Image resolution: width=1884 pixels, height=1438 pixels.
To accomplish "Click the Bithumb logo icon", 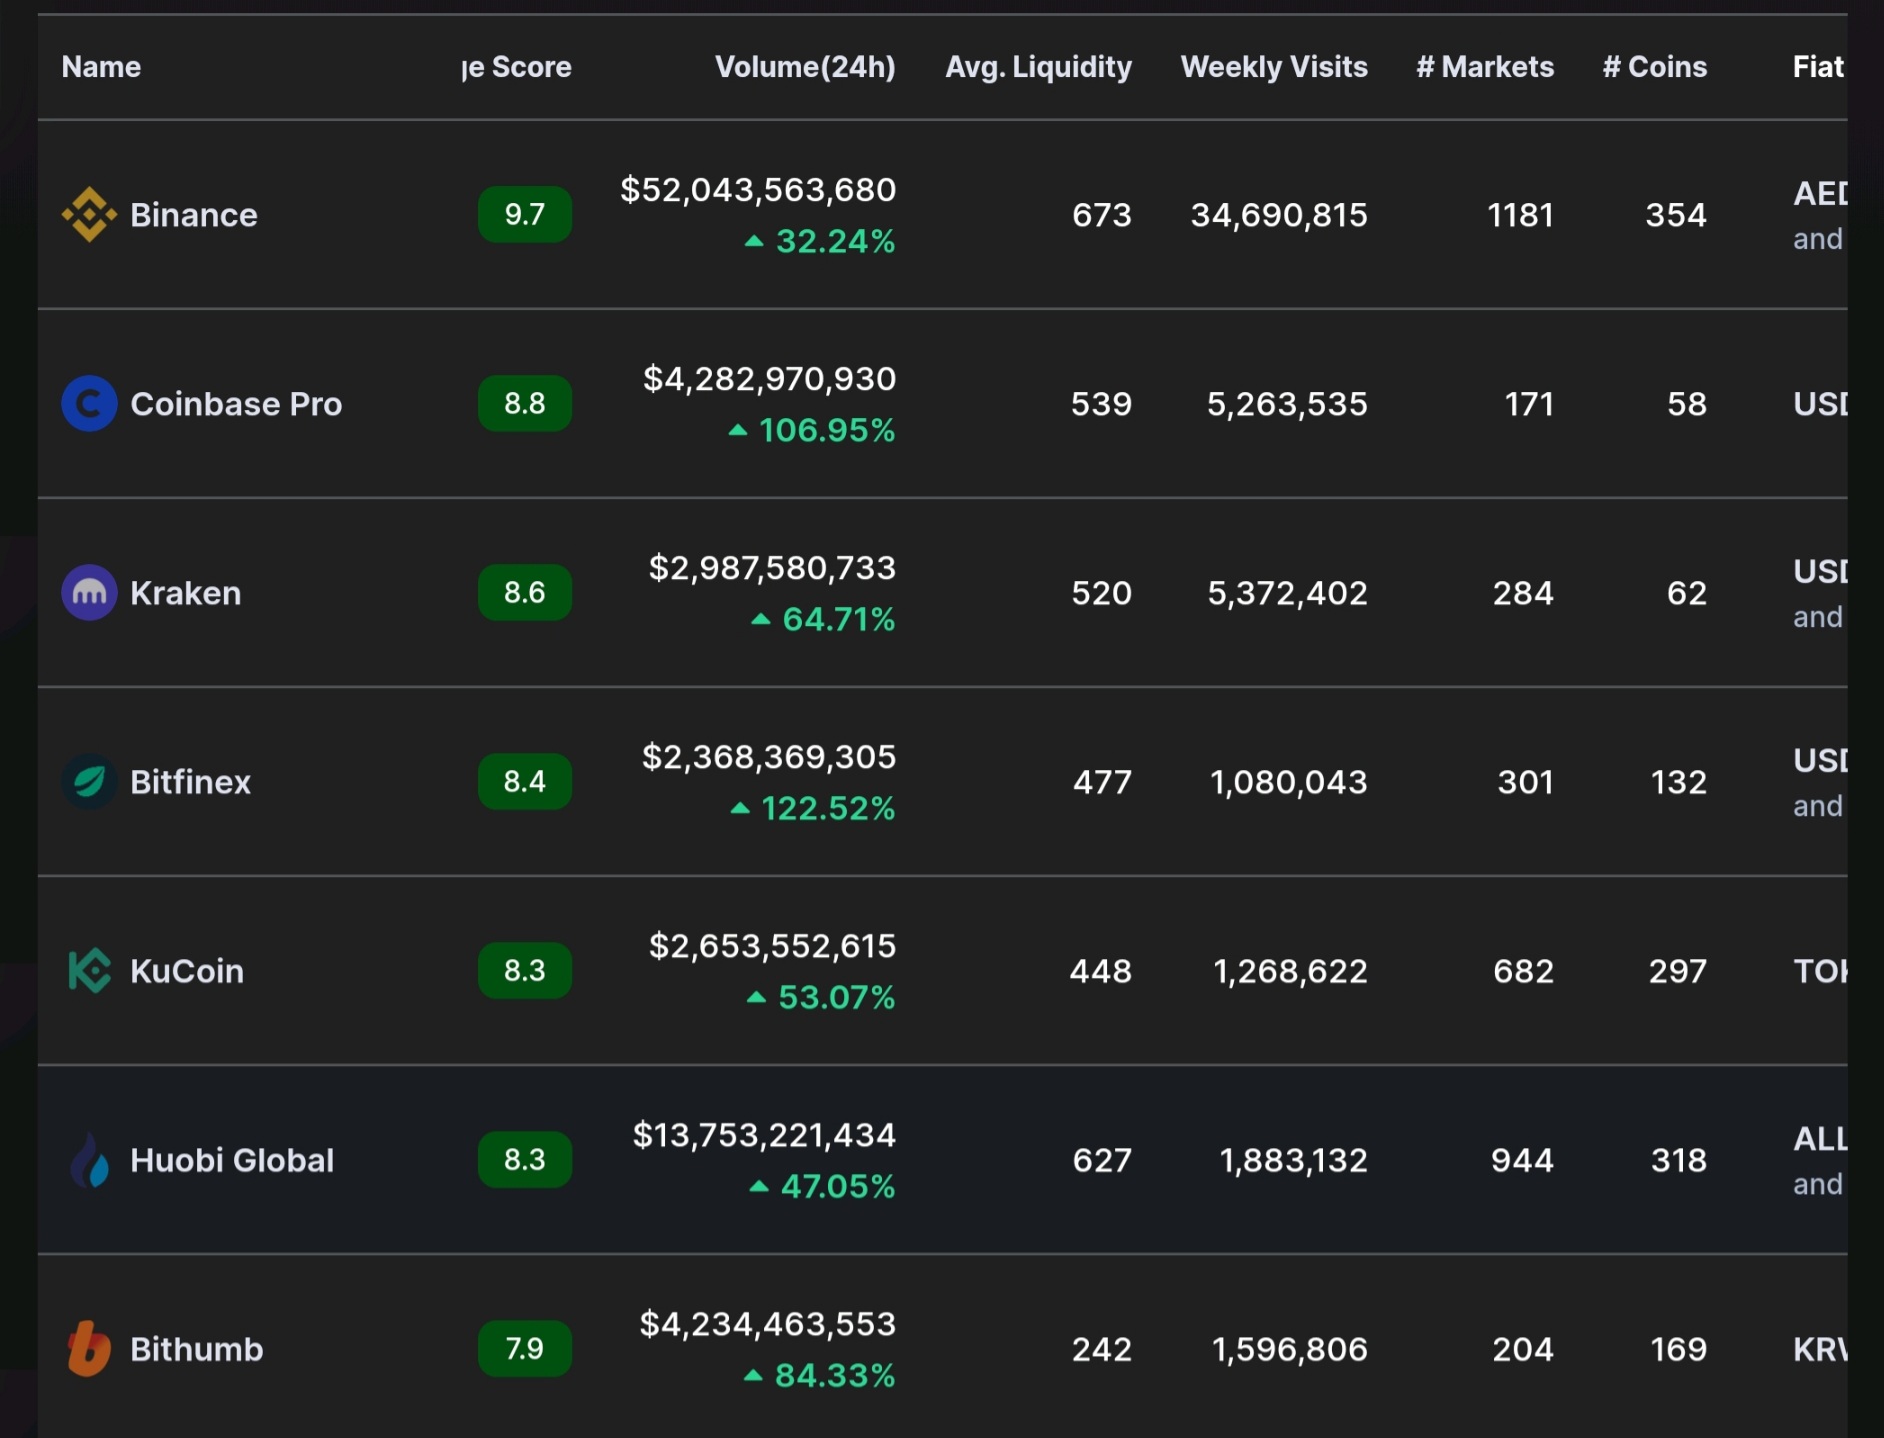I will point(89,1349).
